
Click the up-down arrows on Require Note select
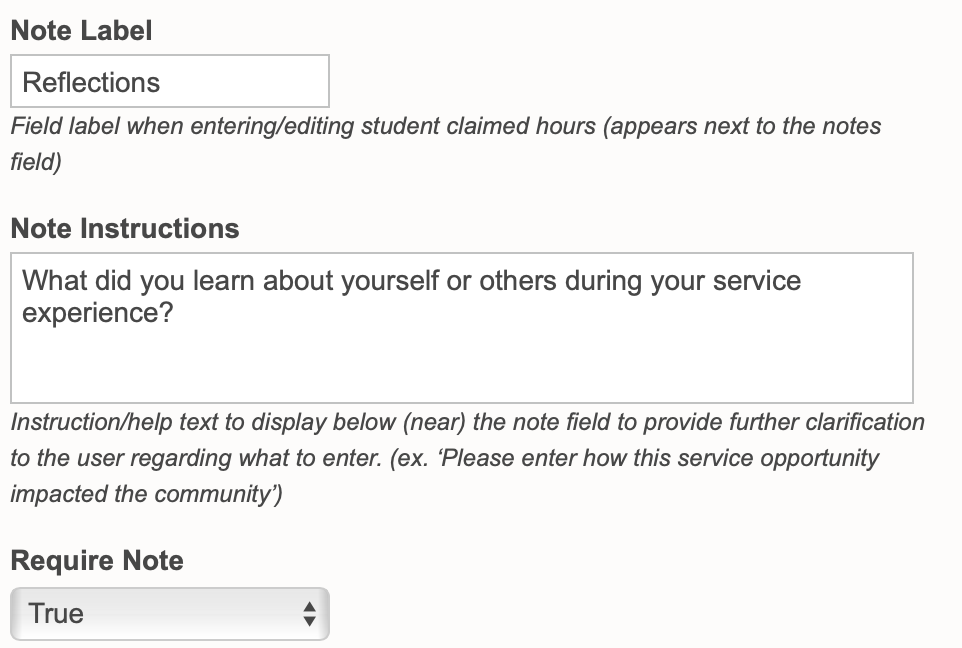(x=309, y=614)
